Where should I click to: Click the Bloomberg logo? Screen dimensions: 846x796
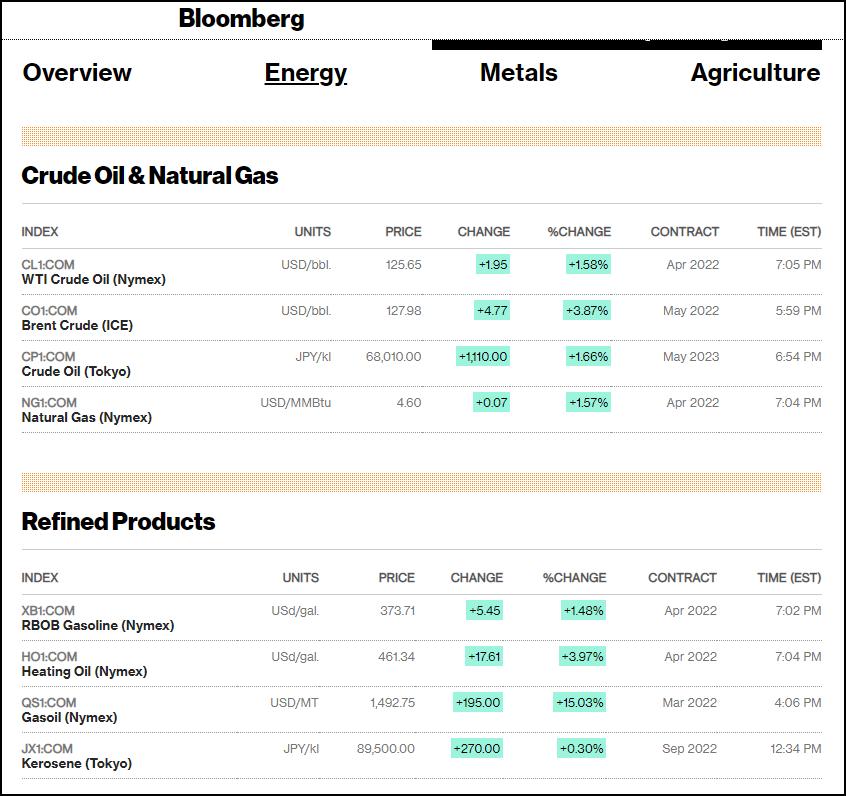pyautogui.click(x=241, y=19)
